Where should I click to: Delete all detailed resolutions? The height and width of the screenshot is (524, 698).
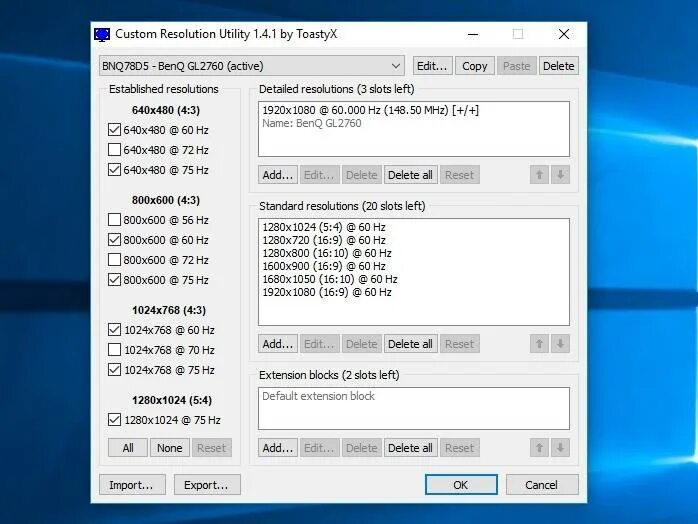tap(410, 175)
